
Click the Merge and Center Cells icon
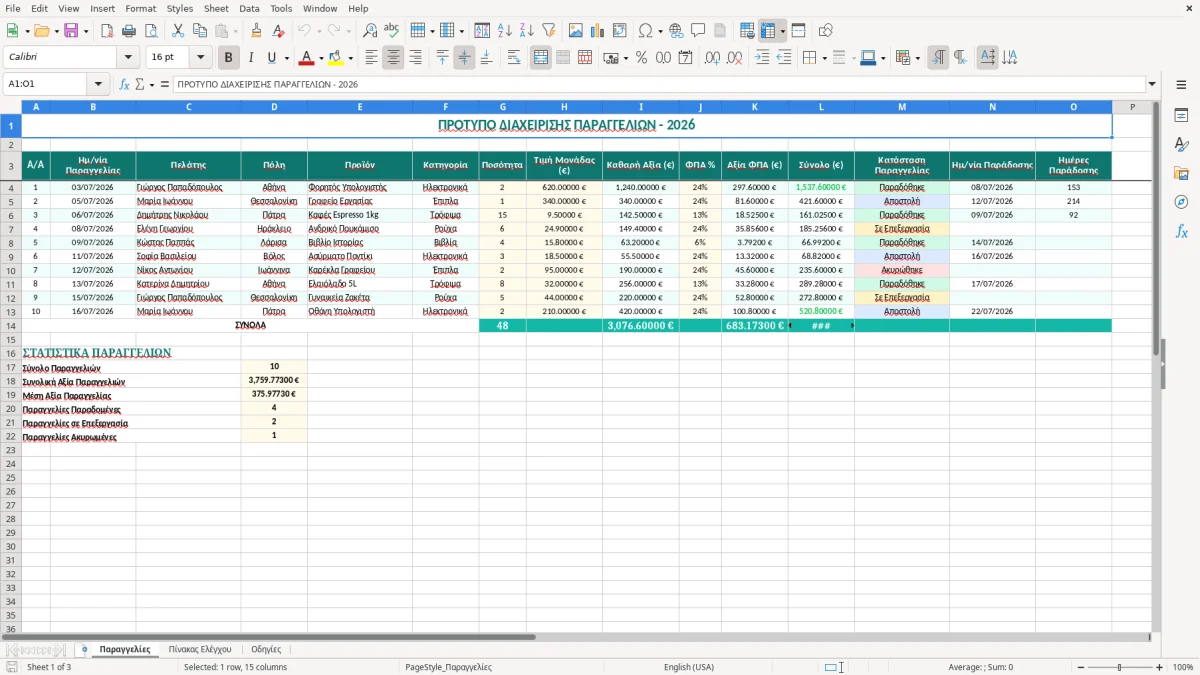[x=541, y=58]
